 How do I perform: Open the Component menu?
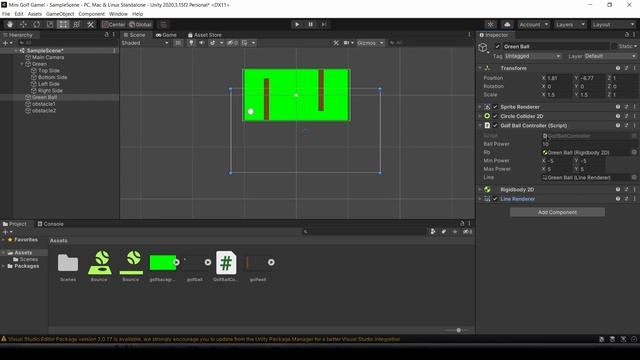(91, 14)
